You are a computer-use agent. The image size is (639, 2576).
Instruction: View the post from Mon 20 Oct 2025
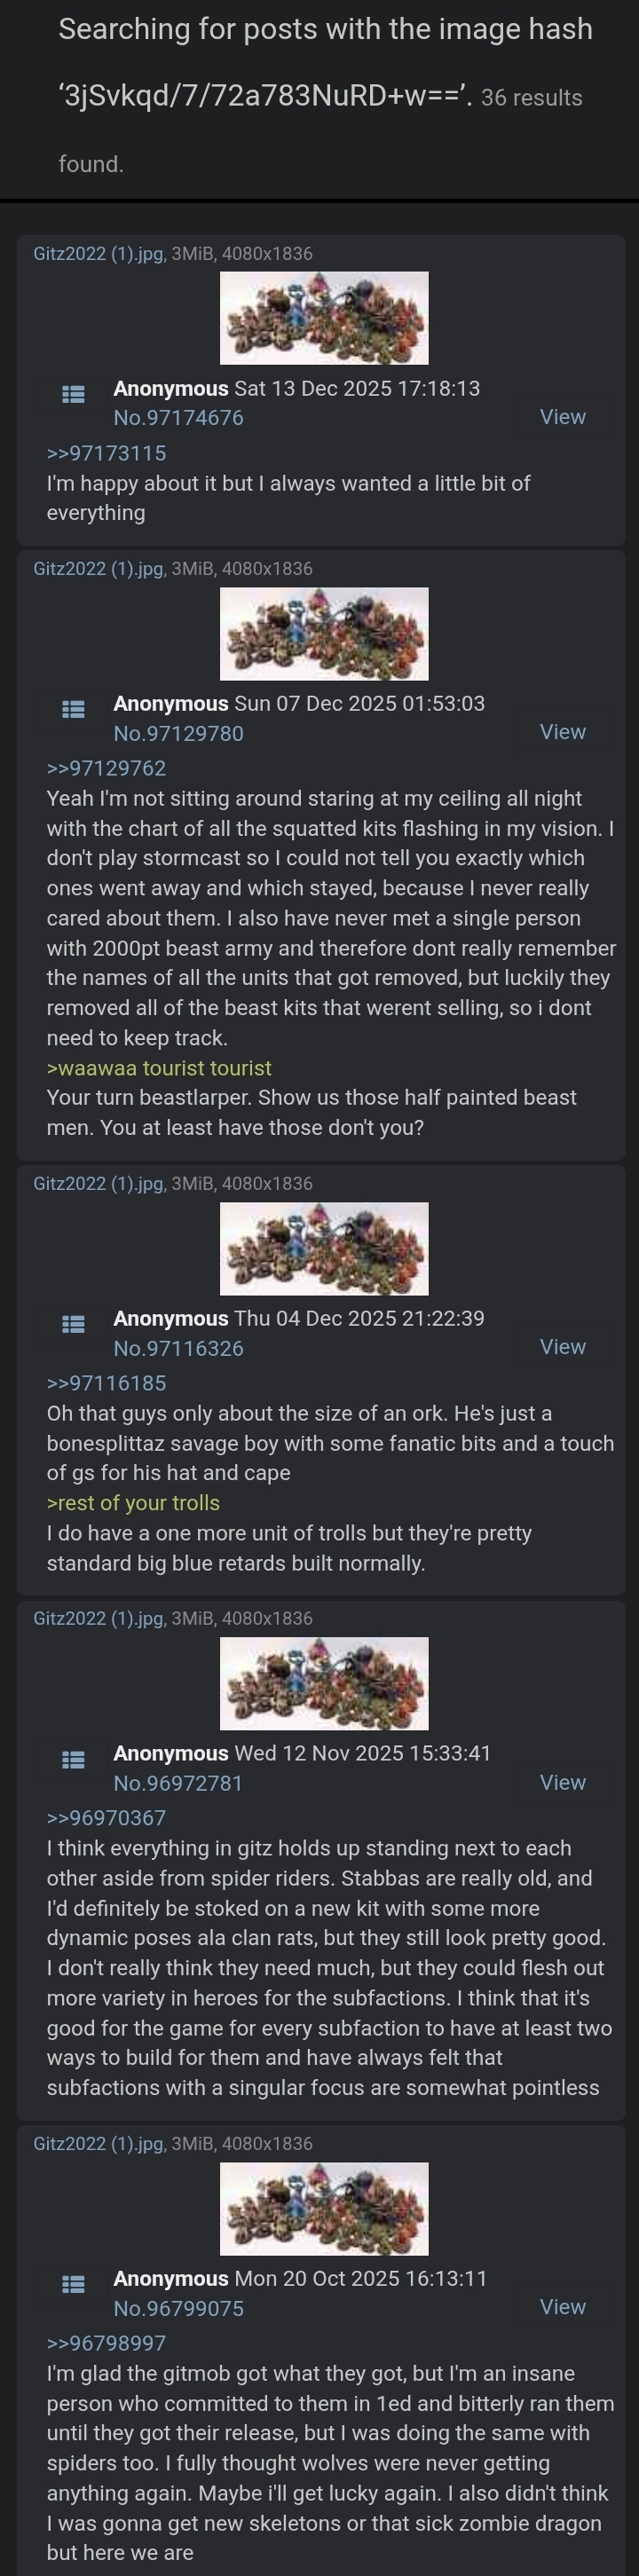[563, 2307]
